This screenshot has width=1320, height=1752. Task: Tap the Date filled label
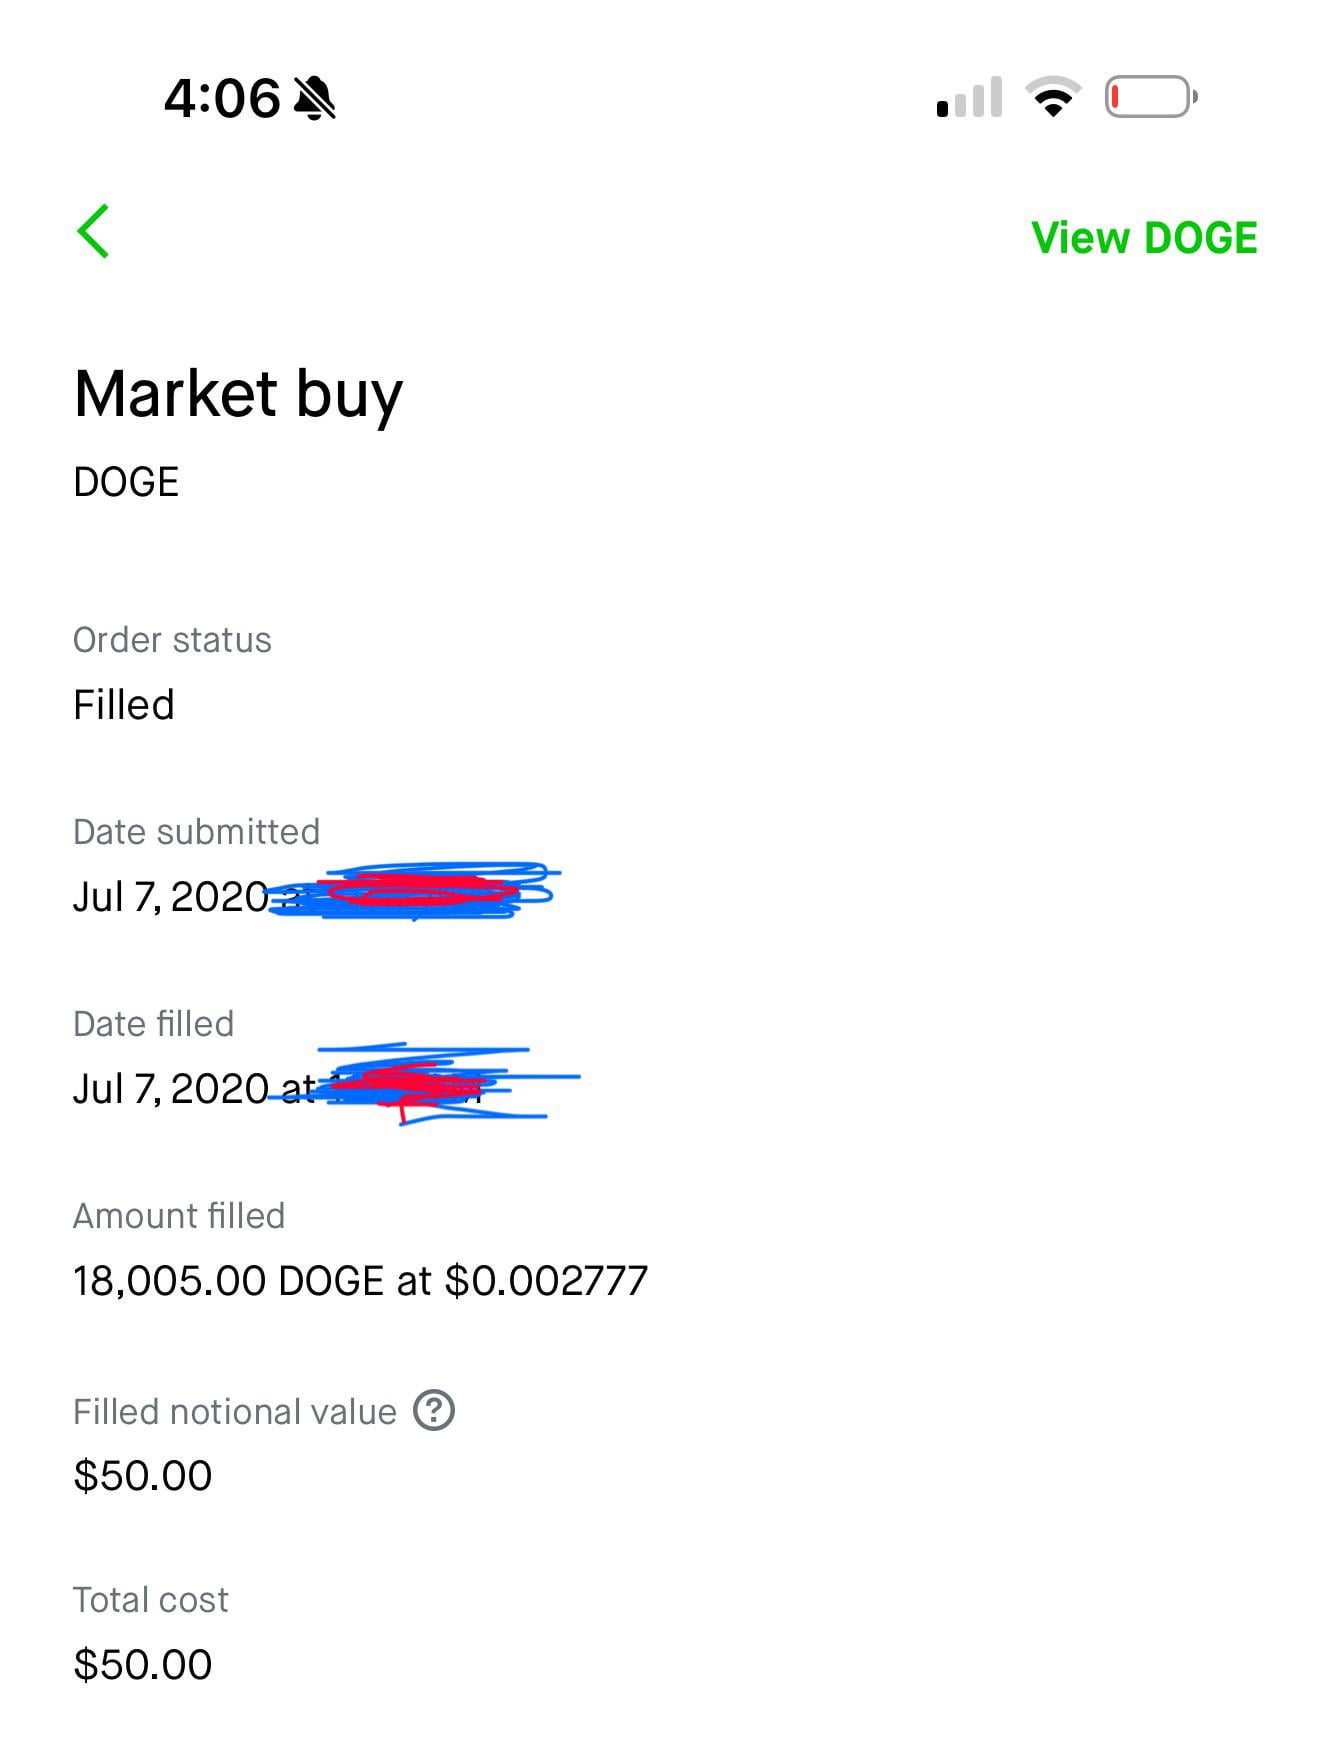[x=153, y=1024]
